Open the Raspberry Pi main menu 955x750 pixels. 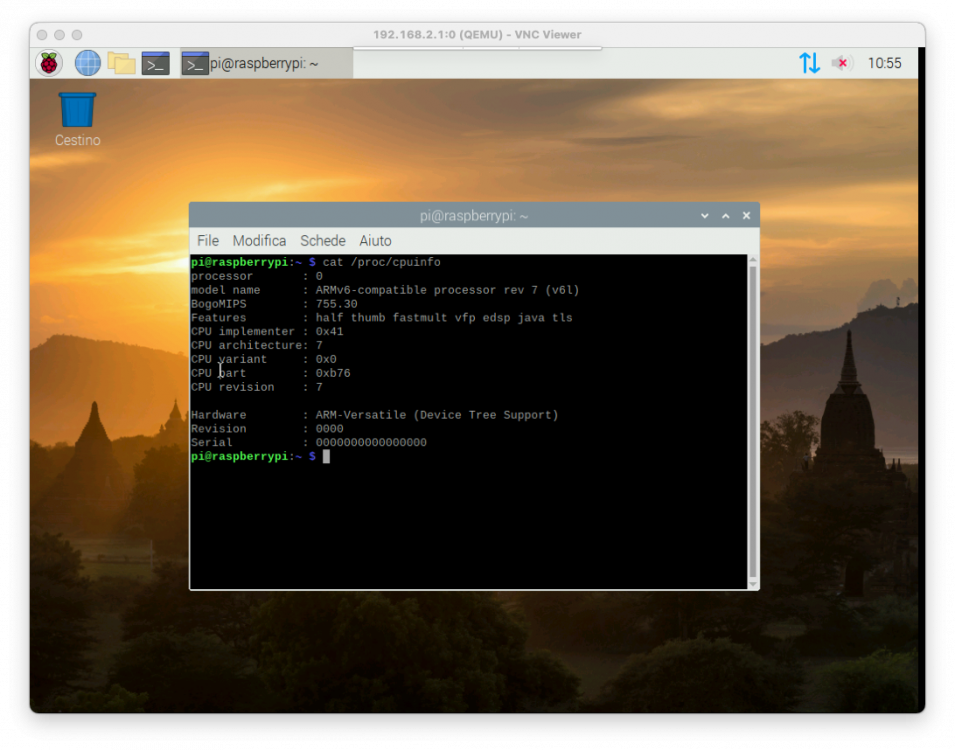(x=49, y=63)
